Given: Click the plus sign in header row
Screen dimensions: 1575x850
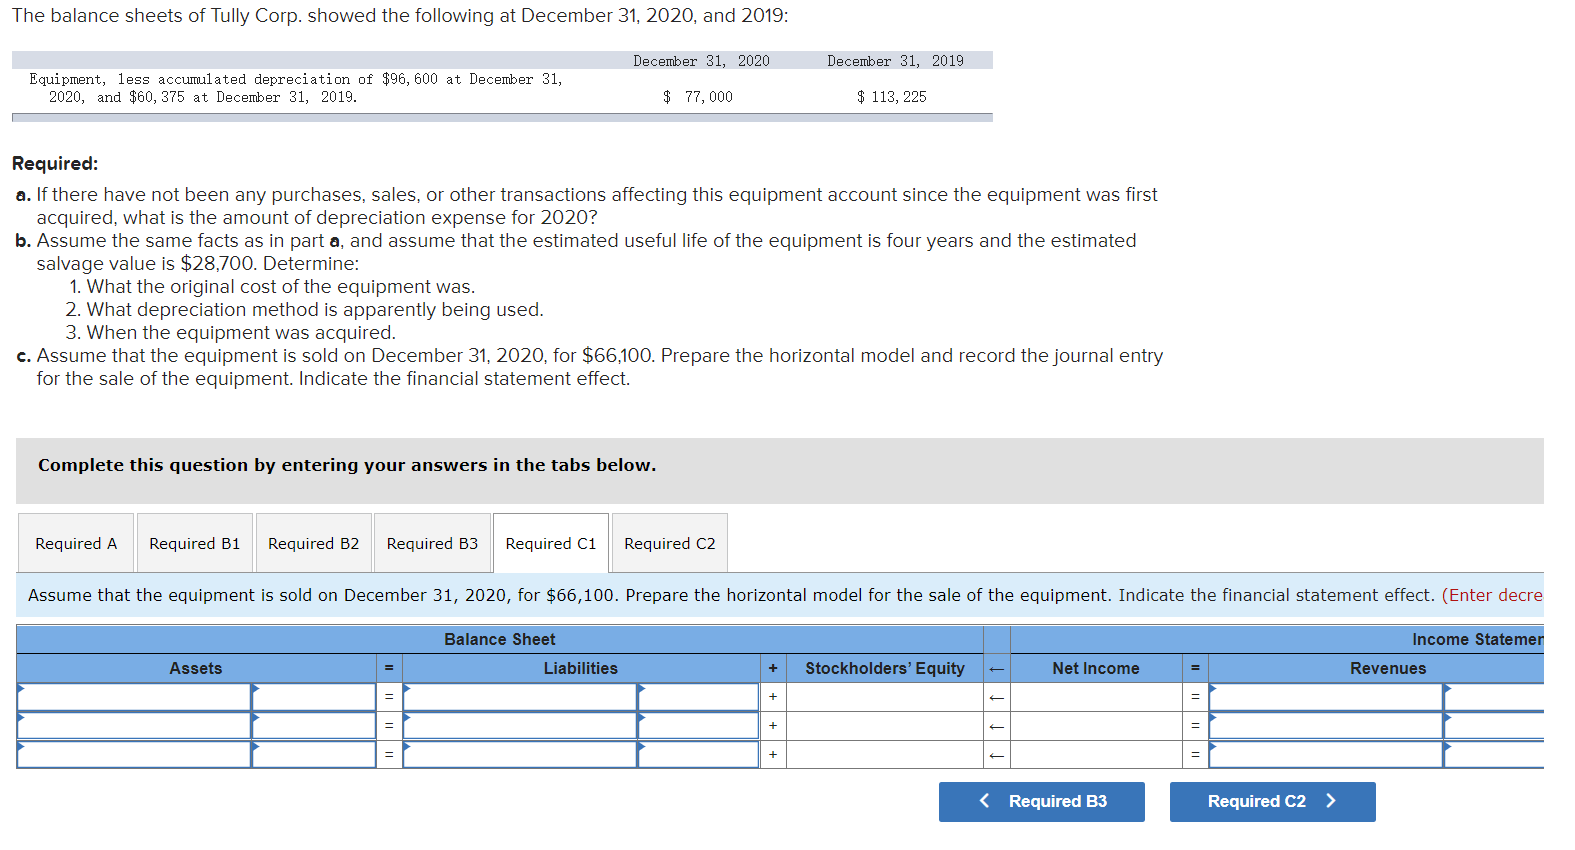Looking at the screenshot, I should pos(773,668).
